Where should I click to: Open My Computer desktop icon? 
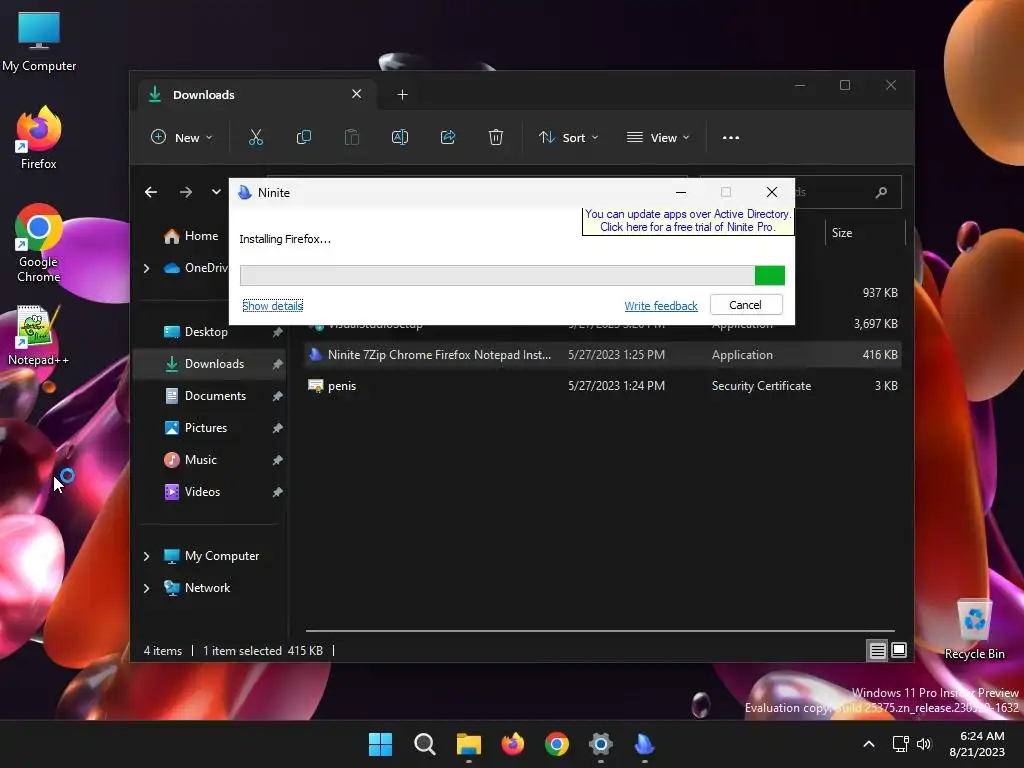(39, 42)
